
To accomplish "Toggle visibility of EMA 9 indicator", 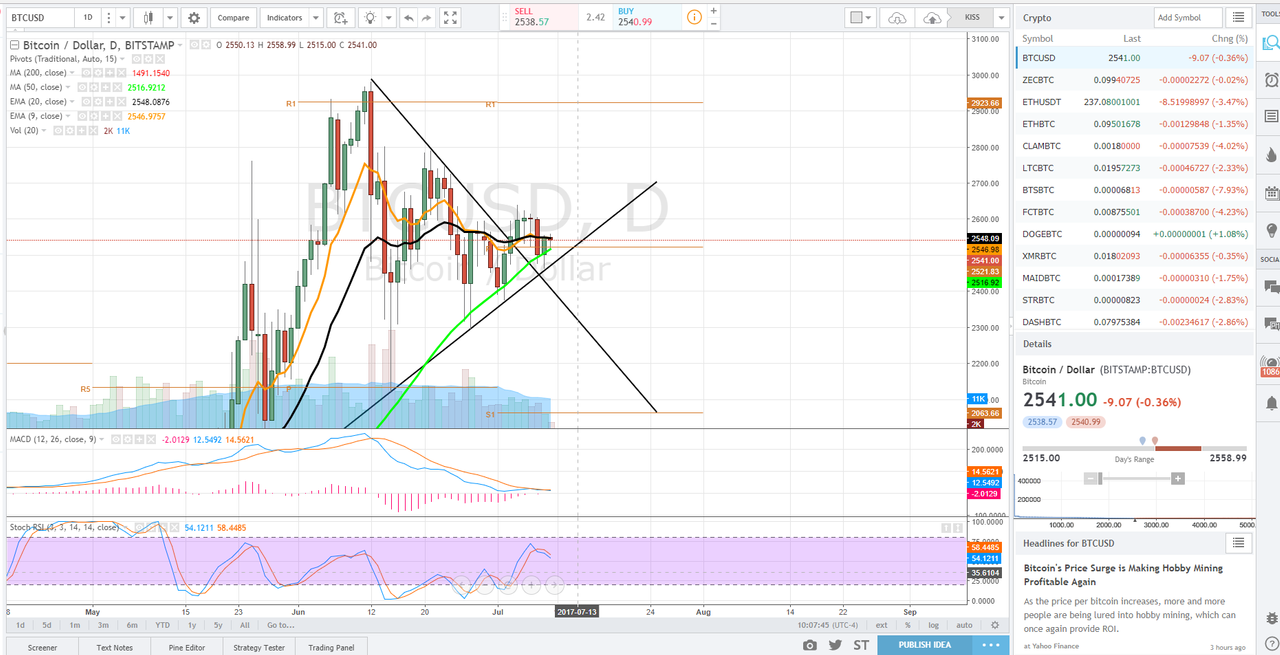I will pos(80,116).
